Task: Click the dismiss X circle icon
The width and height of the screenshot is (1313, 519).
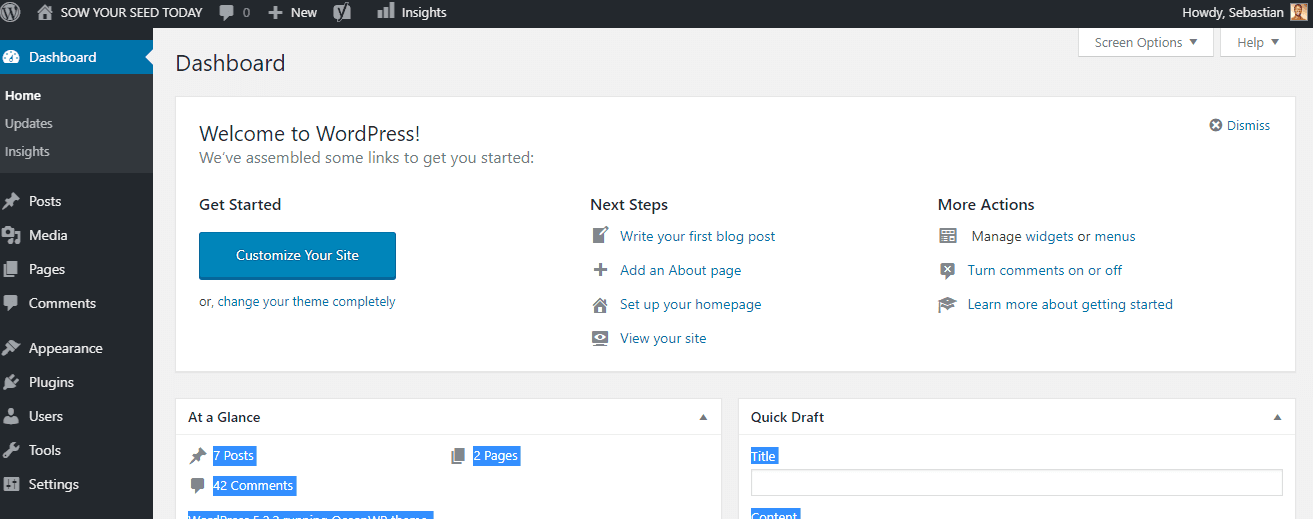Action: coord(1216,125)
